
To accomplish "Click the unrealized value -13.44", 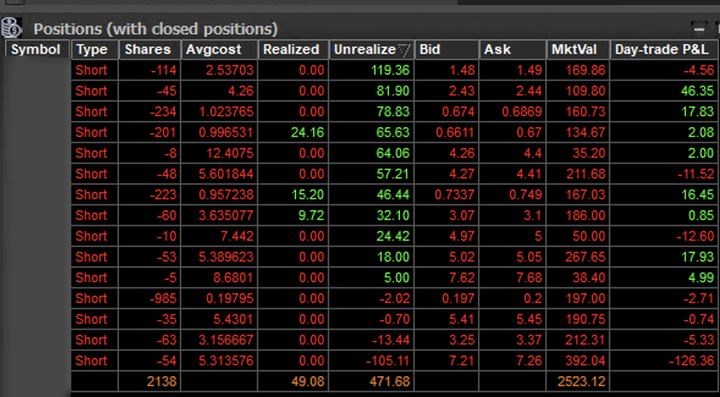I will 371,340.
